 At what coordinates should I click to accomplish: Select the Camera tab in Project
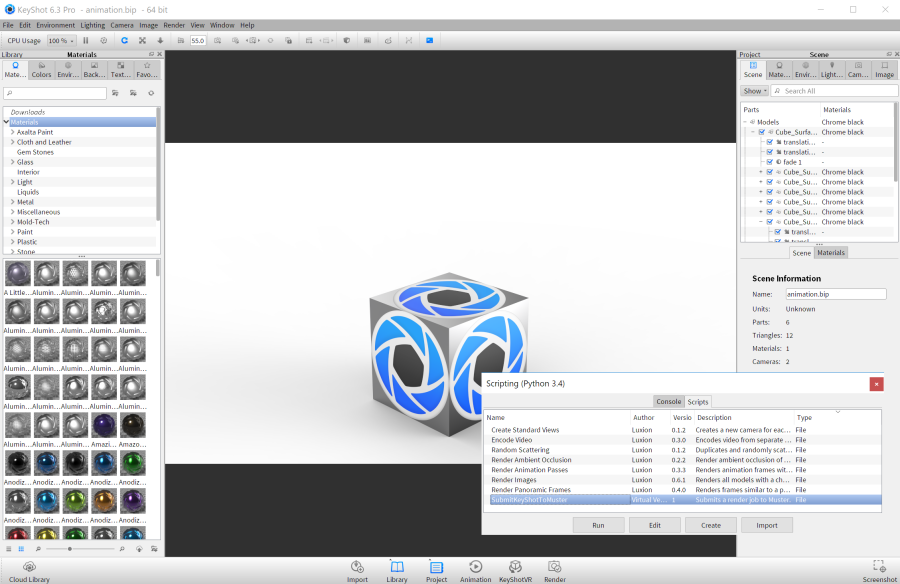coord(858,70)
